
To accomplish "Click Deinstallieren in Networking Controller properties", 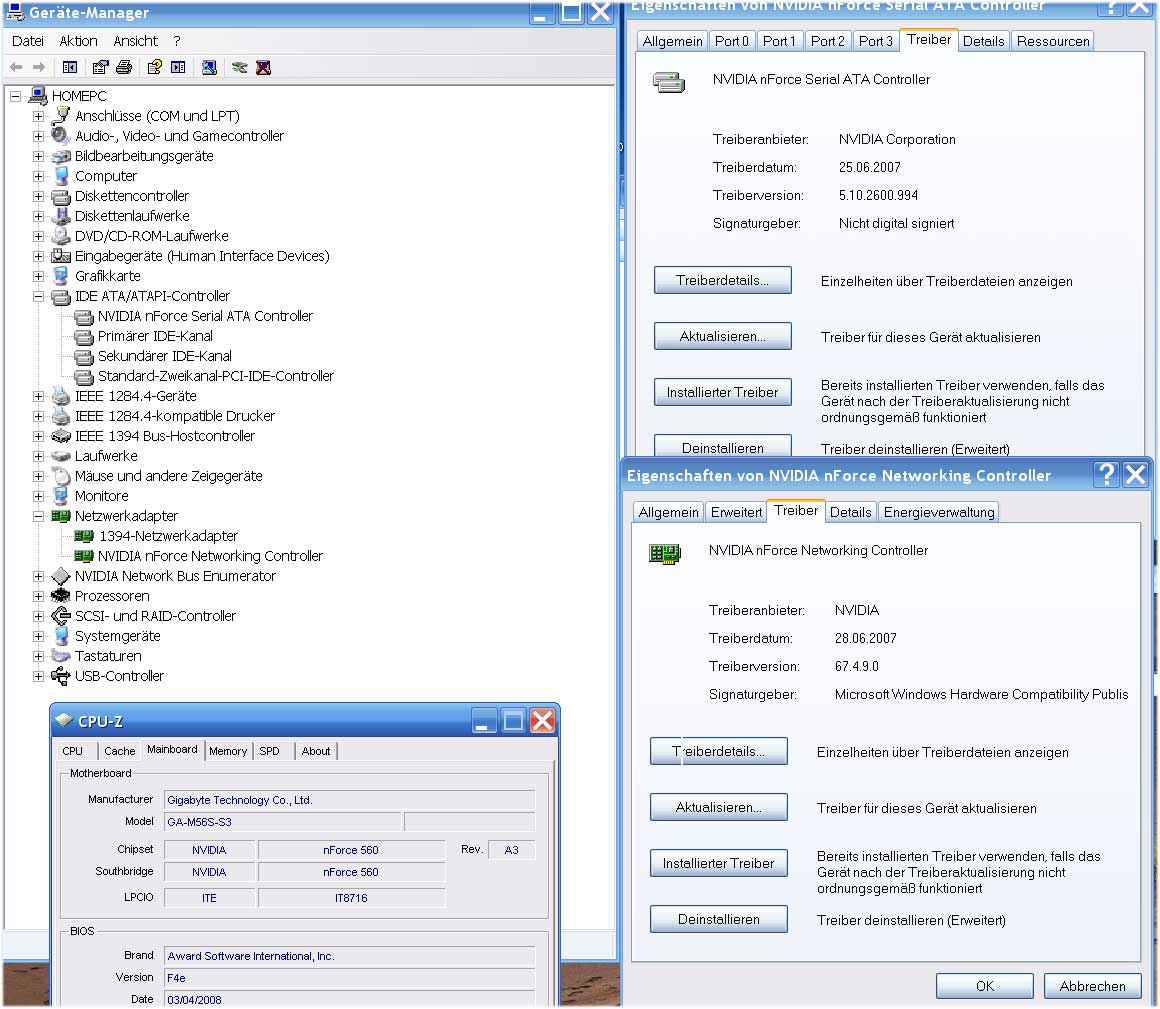I will (718, 919).
